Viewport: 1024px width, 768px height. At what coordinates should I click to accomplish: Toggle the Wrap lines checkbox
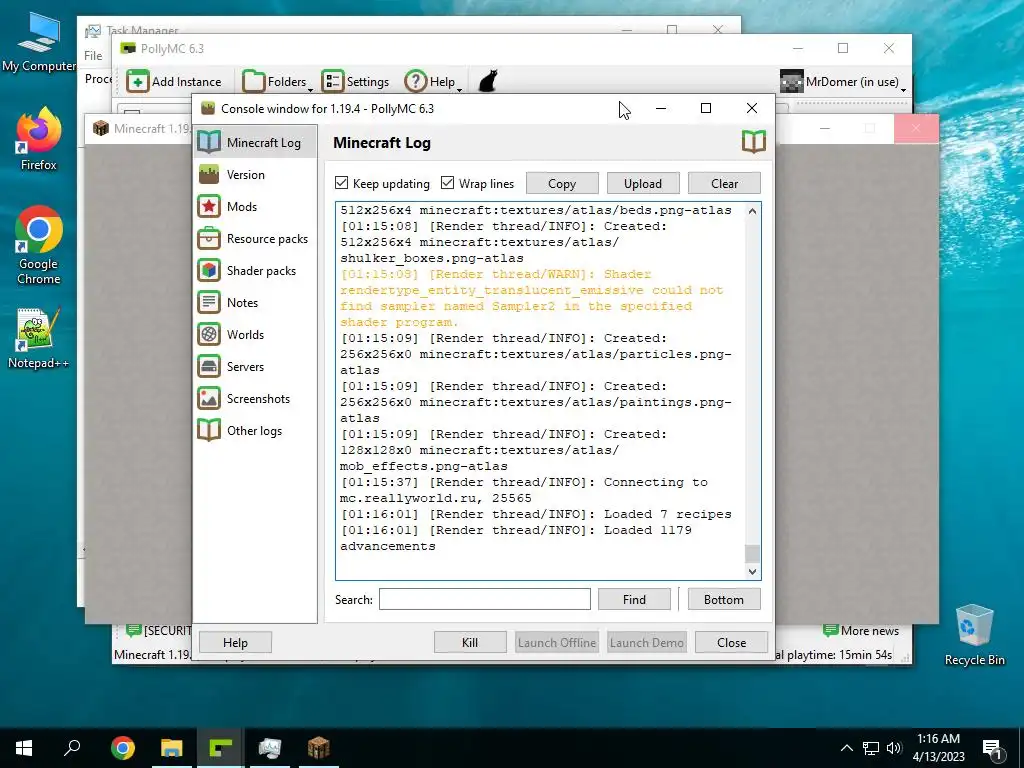pyautogui.click(x=447, y=183)
